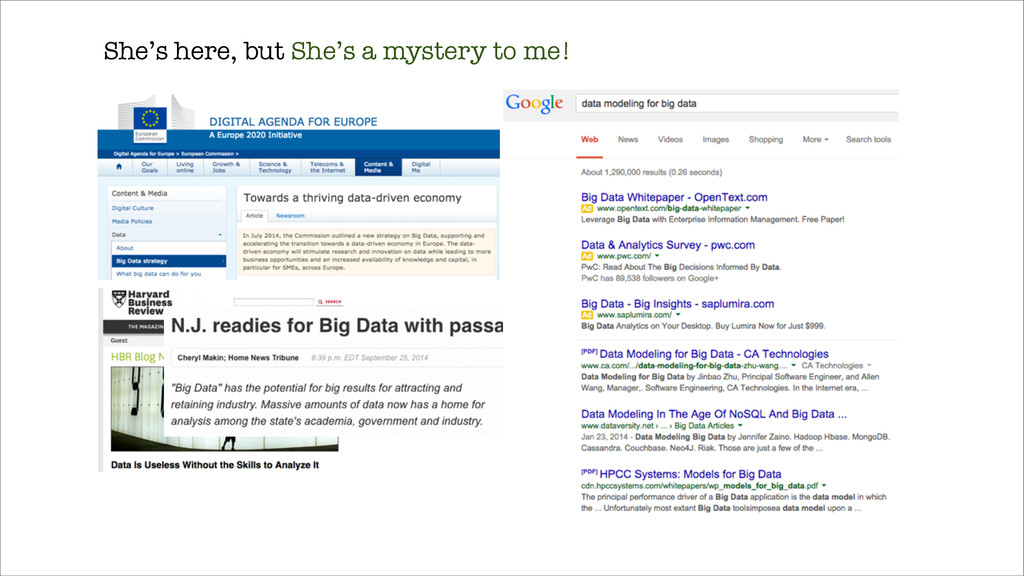Click the Harvard Business Review shield logo
1024x576 pixels.
tap(119, 299)
